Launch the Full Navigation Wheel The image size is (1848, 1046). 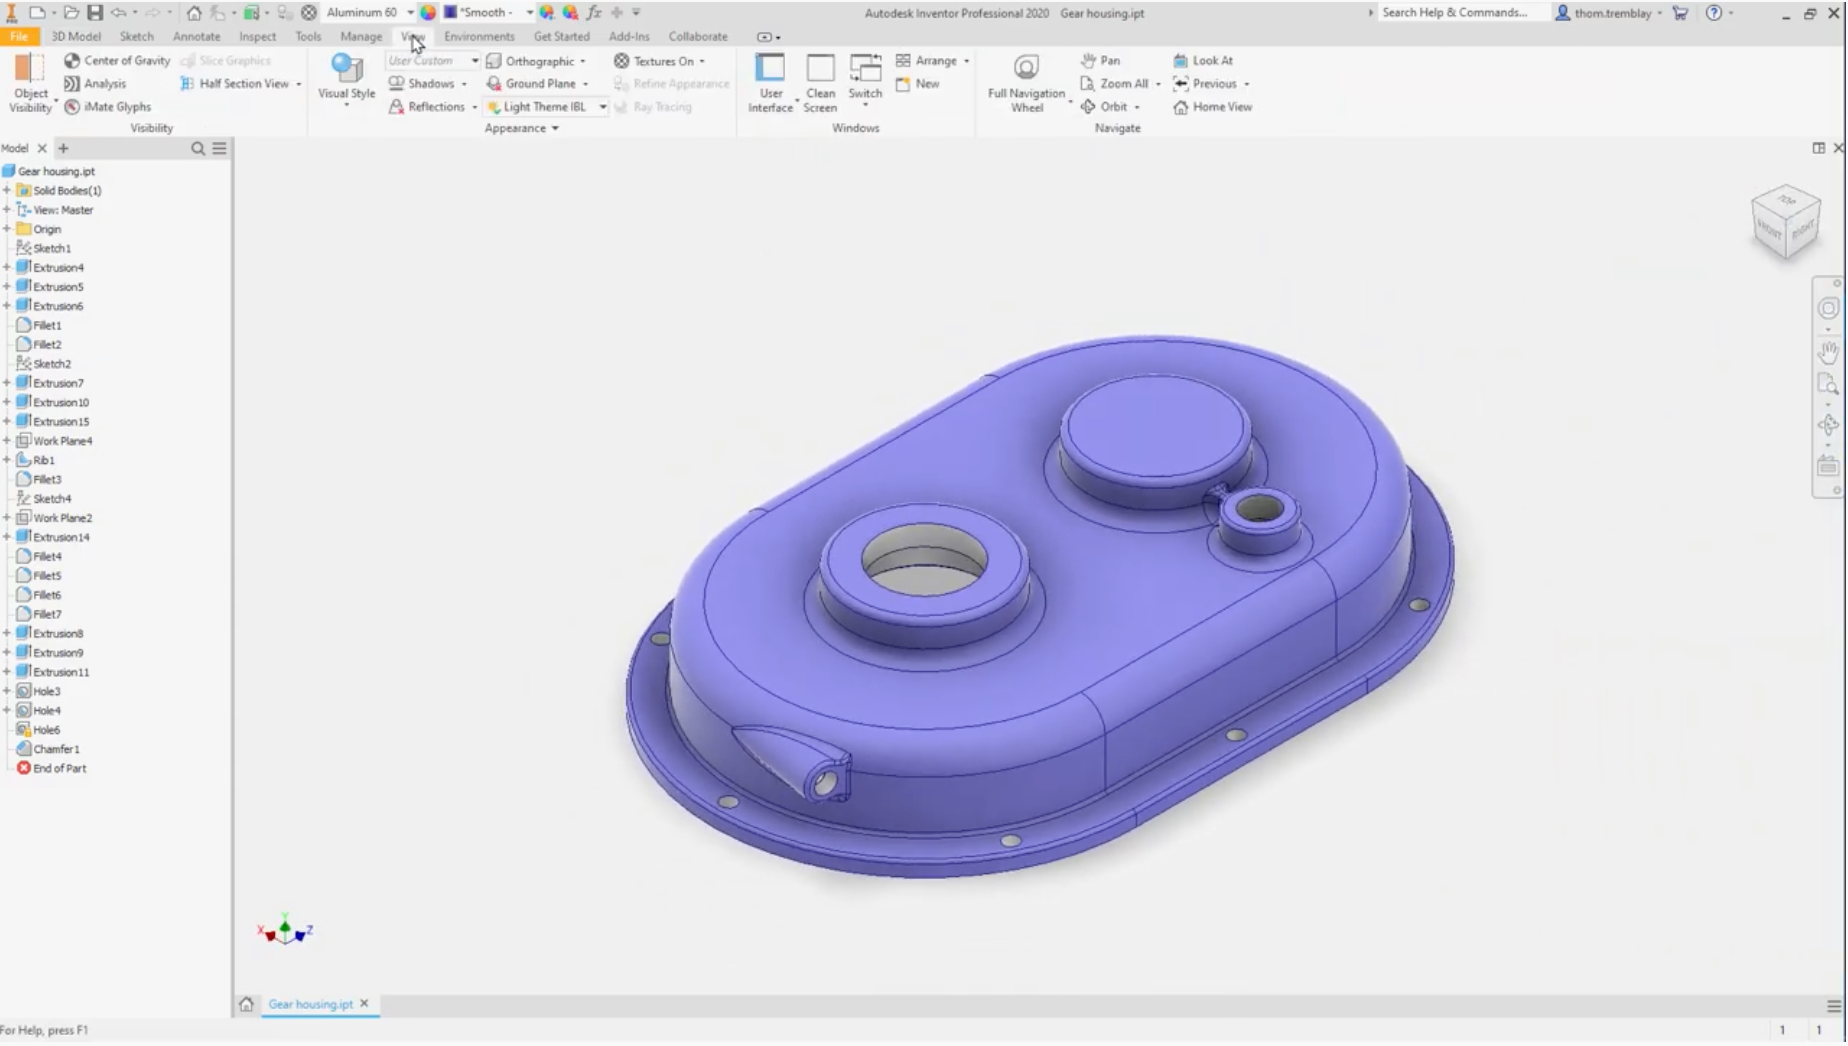pos(1026,83)
